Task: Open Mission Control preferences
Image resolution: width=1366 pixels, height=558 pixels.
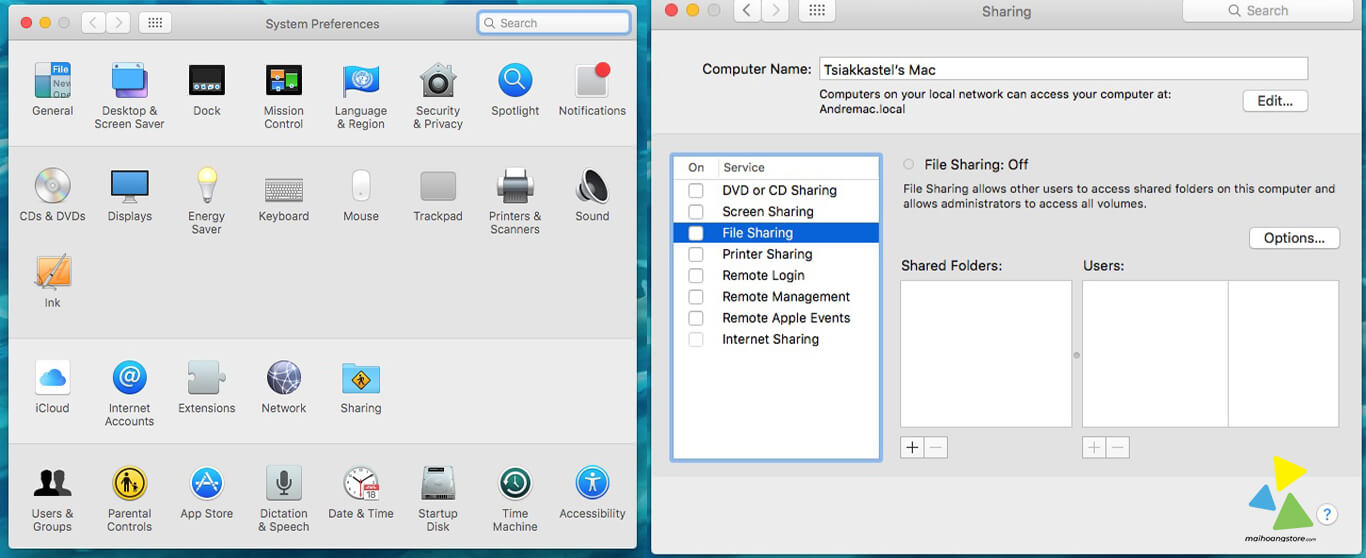Action: 284,82
